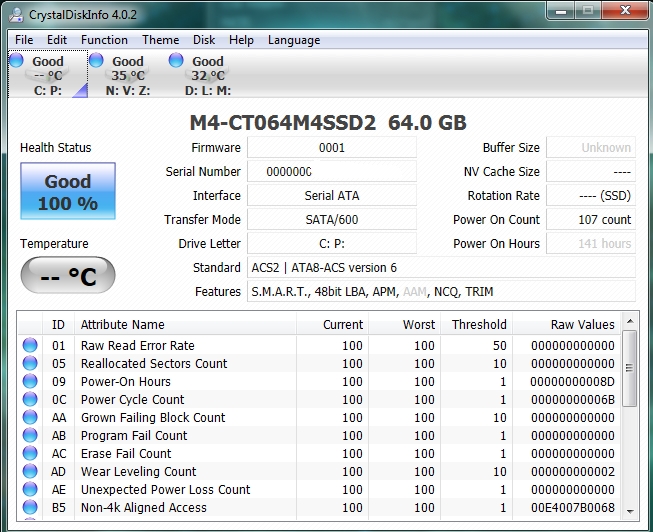The height and width of the screenshot is (532, 653).
Task: Open the Help menu
Action: click(x=241, y=40)
